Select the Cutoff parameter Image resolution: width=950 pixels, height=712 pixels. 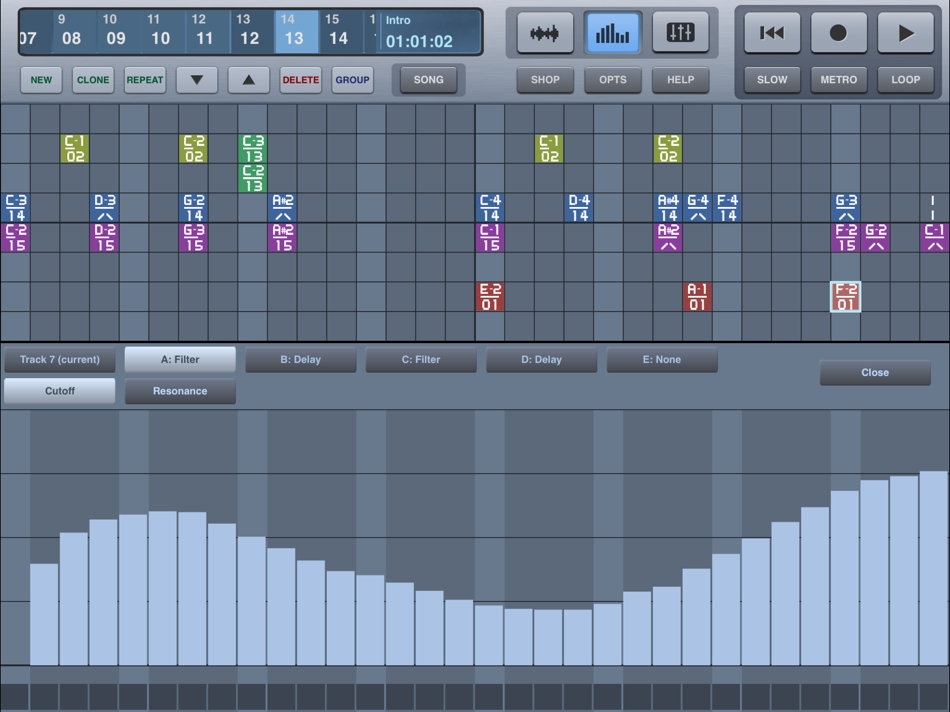[59, 391]
